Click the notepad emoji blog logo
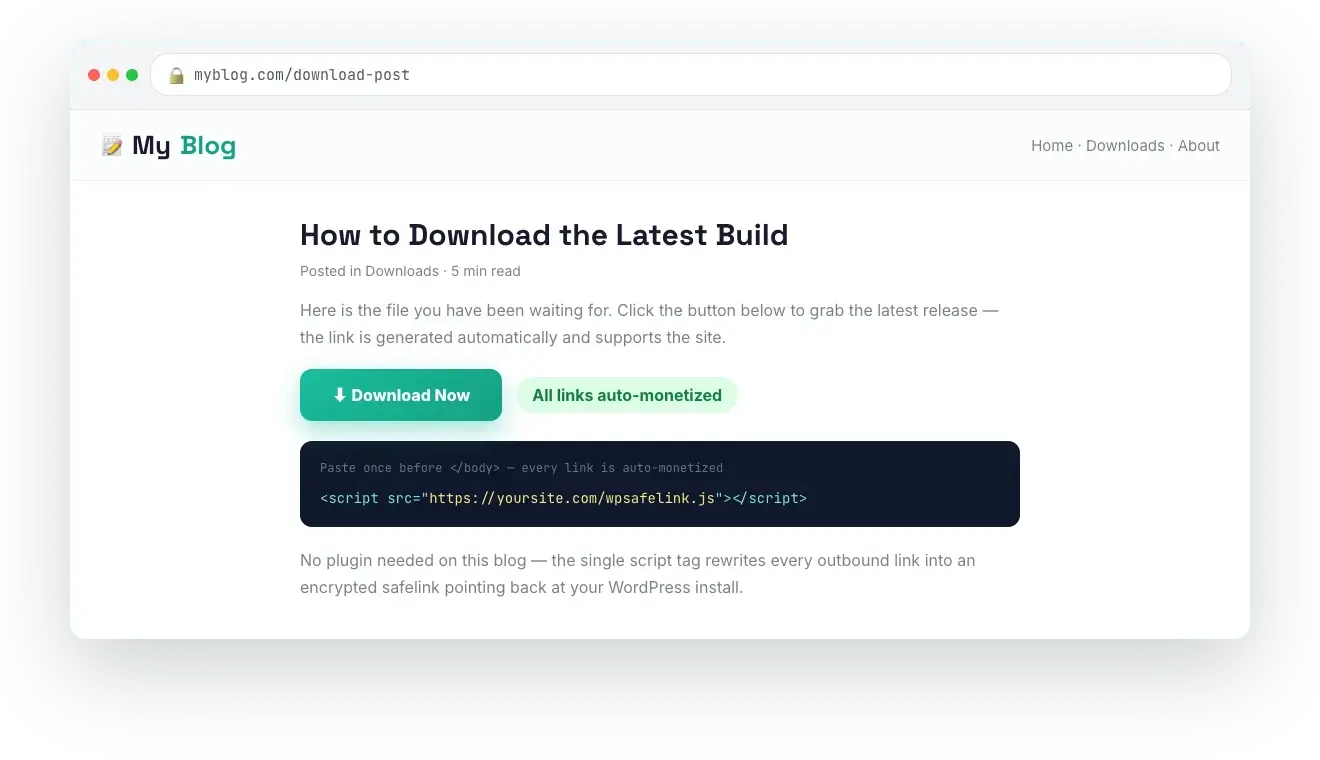1320x760 pixels. (x=112, y=146)
